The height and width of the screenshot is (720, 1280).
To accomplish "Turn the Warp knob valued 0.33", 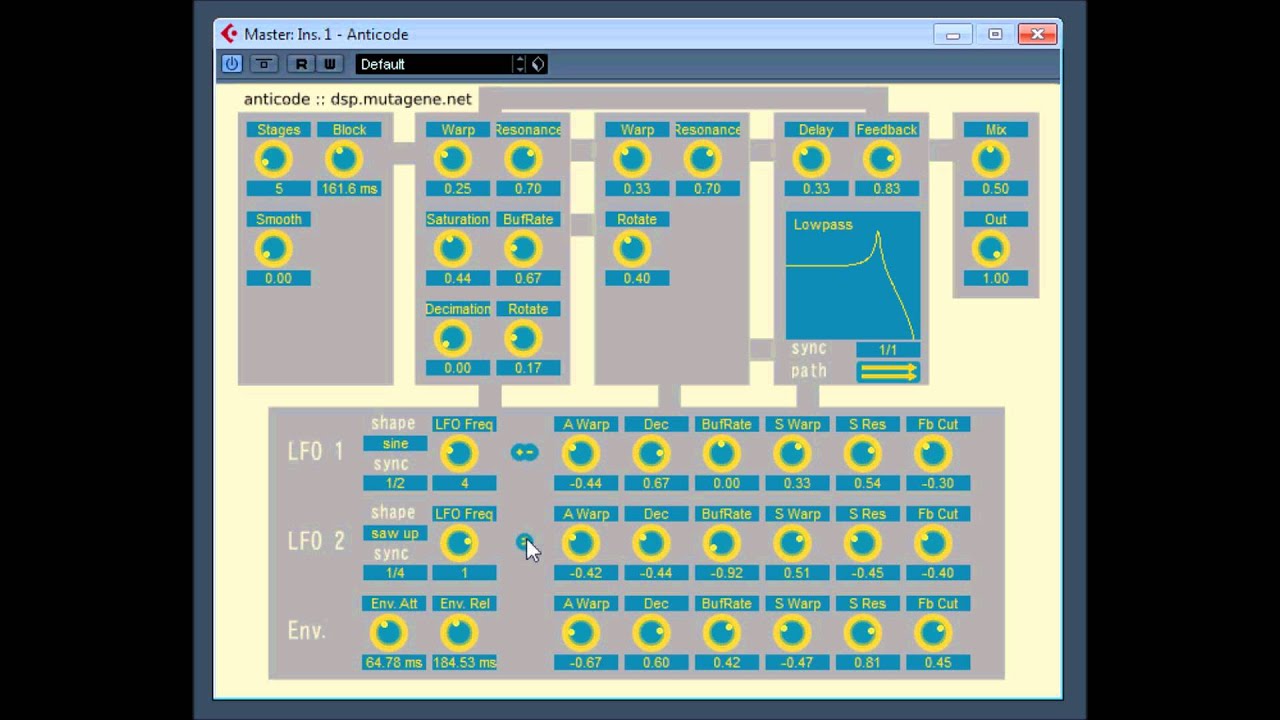I will pos(631,159).
